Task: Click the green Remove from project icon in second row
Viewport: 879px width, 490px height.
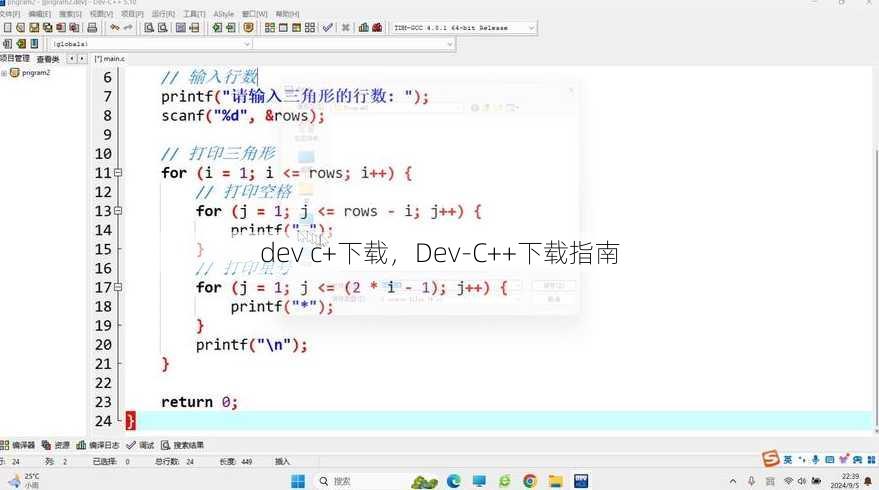Action: click(21, 44)
